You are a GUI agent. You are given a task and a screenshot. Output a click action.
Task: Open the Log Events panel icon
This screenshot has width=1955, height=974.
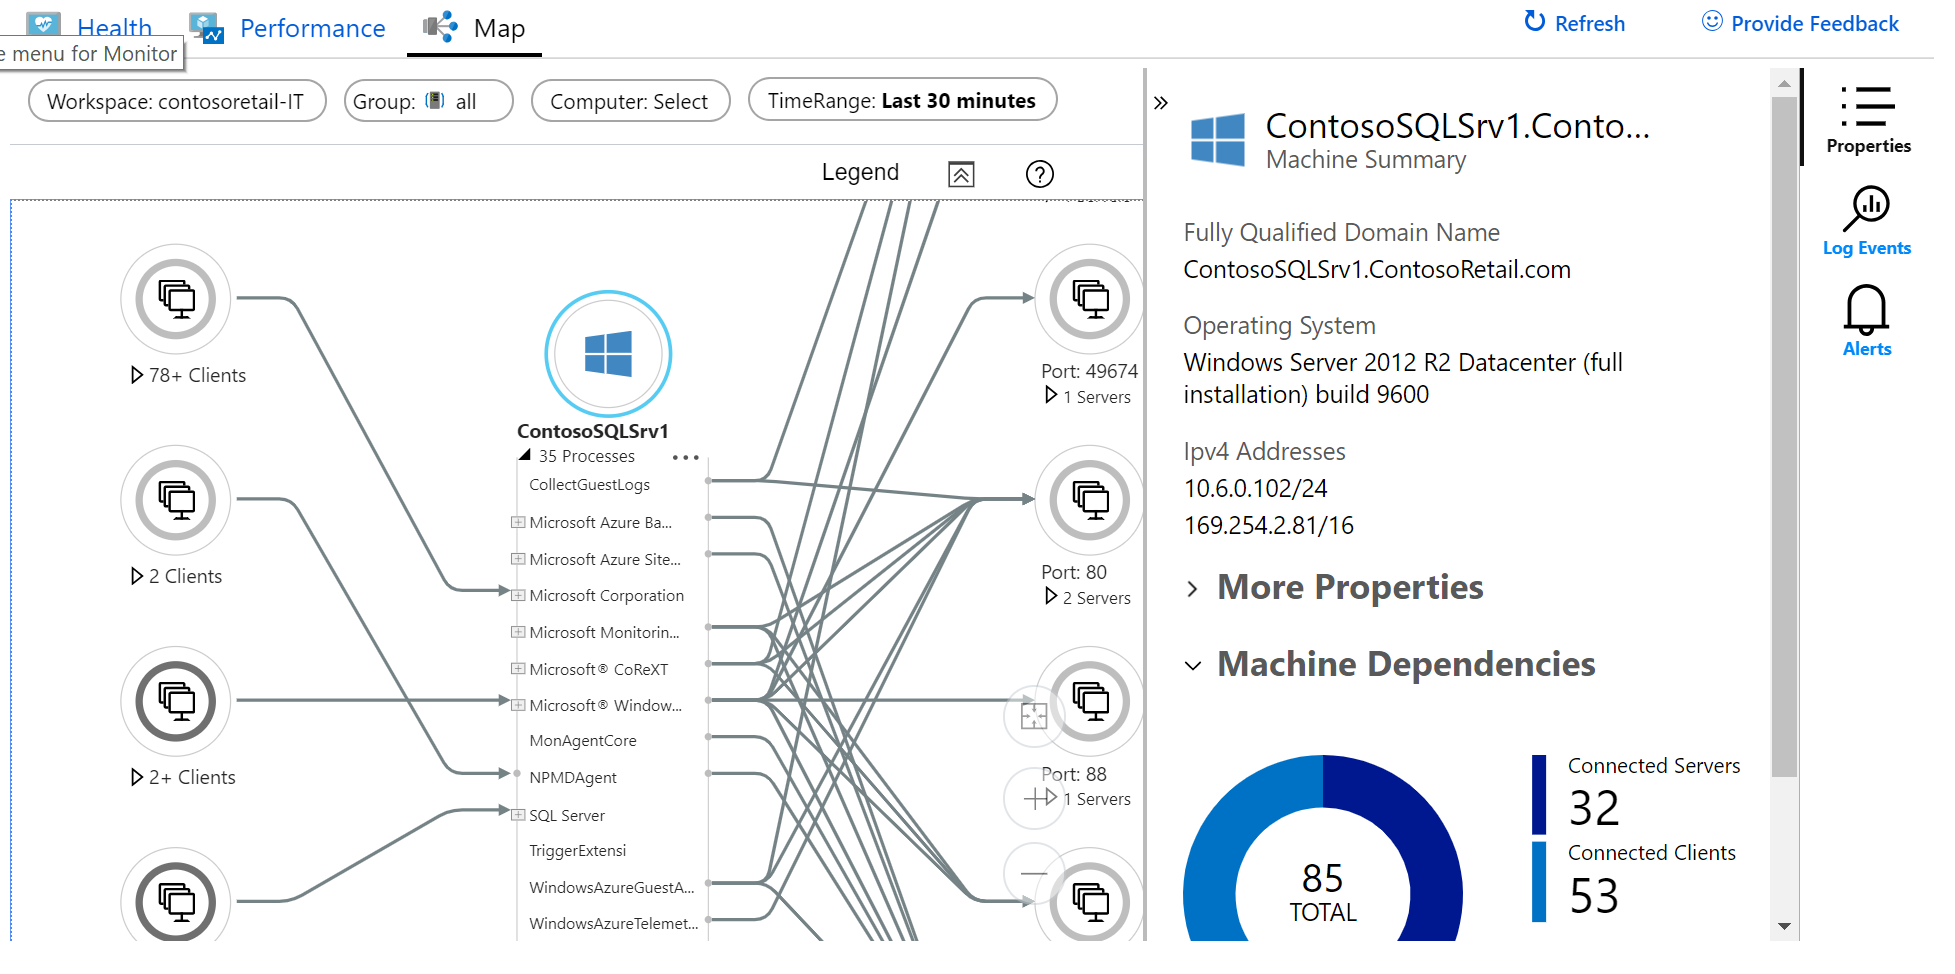(x=1866, y=208)
